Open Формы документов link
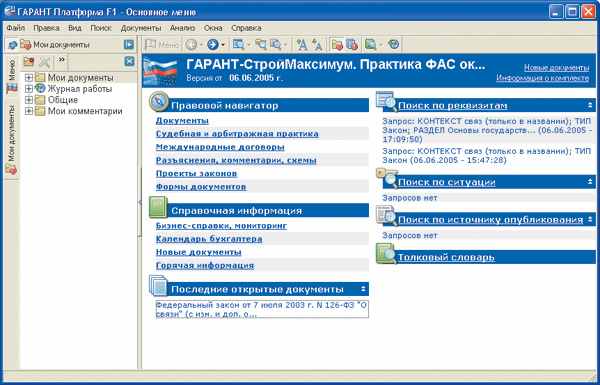Screen dimensions: 600x385 pyautogui.click(x=201, y=187)
